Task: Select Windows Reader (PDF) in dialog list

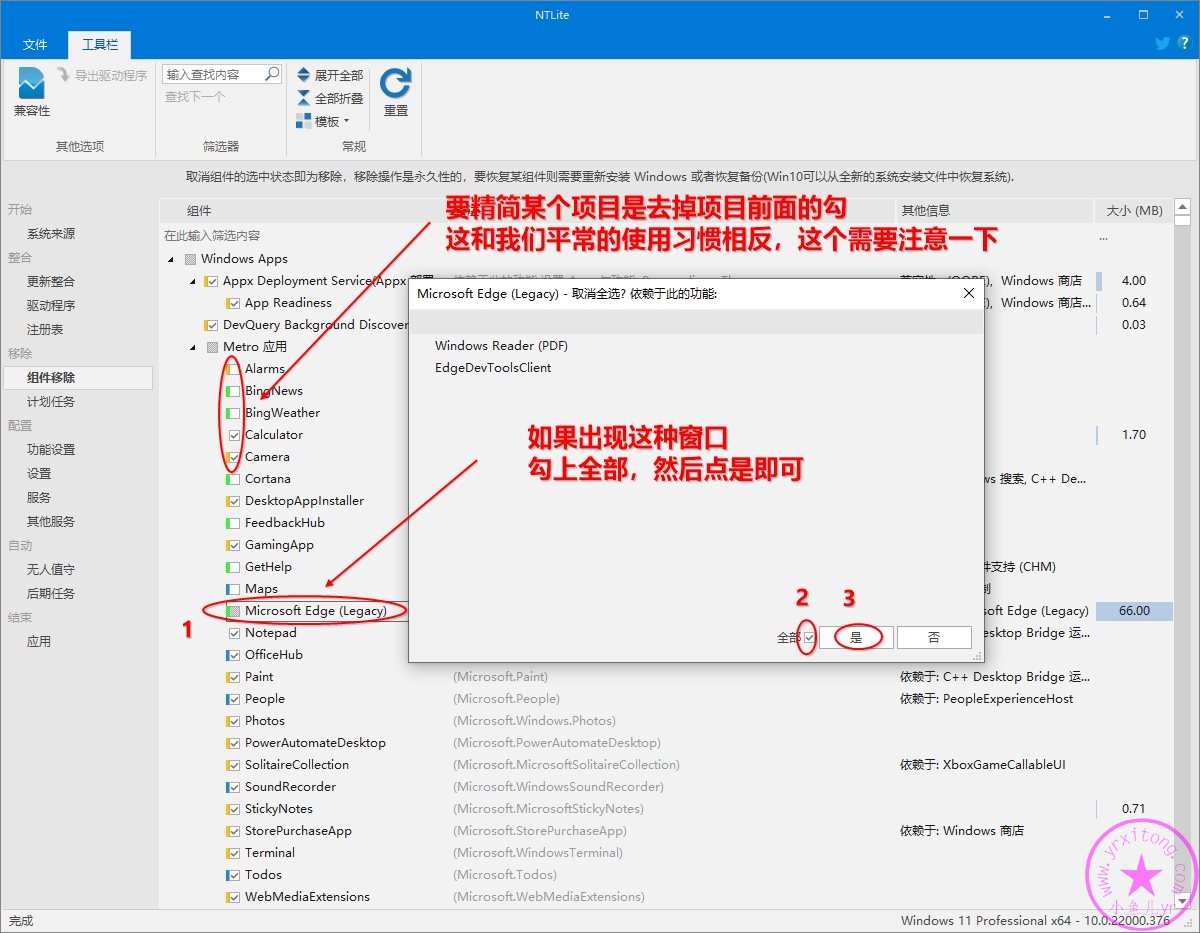Action: click(x=501, y=345)
